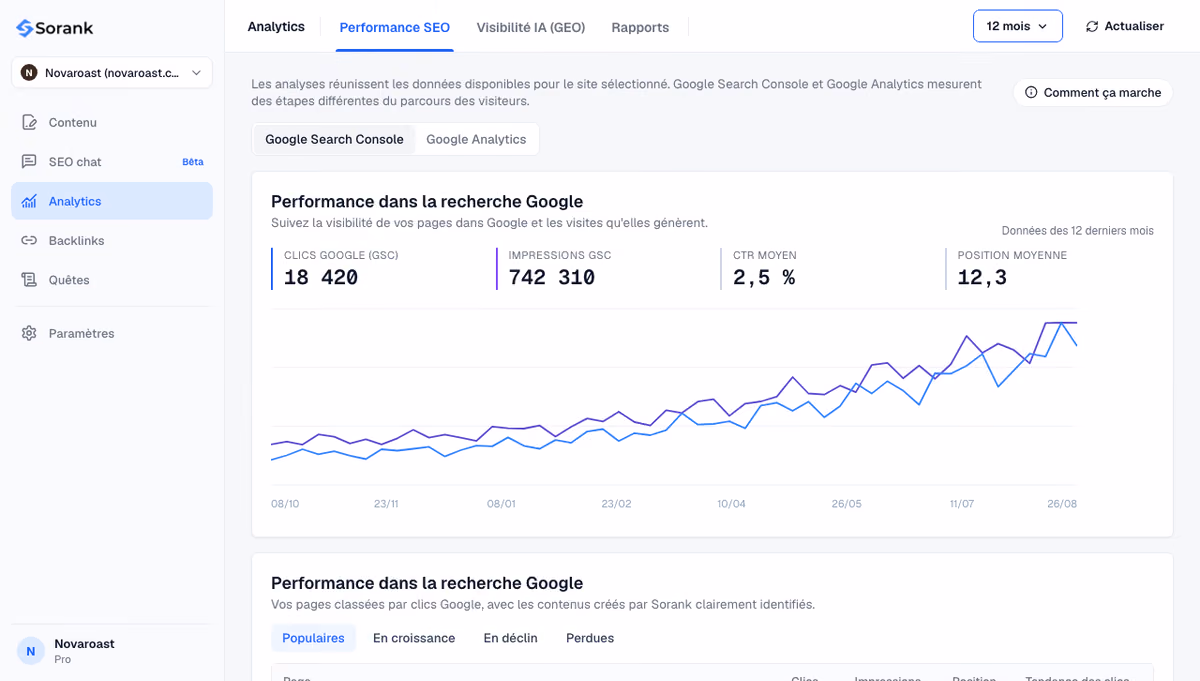
Task: Select the Google Analytics source
Action: point(476,139)
